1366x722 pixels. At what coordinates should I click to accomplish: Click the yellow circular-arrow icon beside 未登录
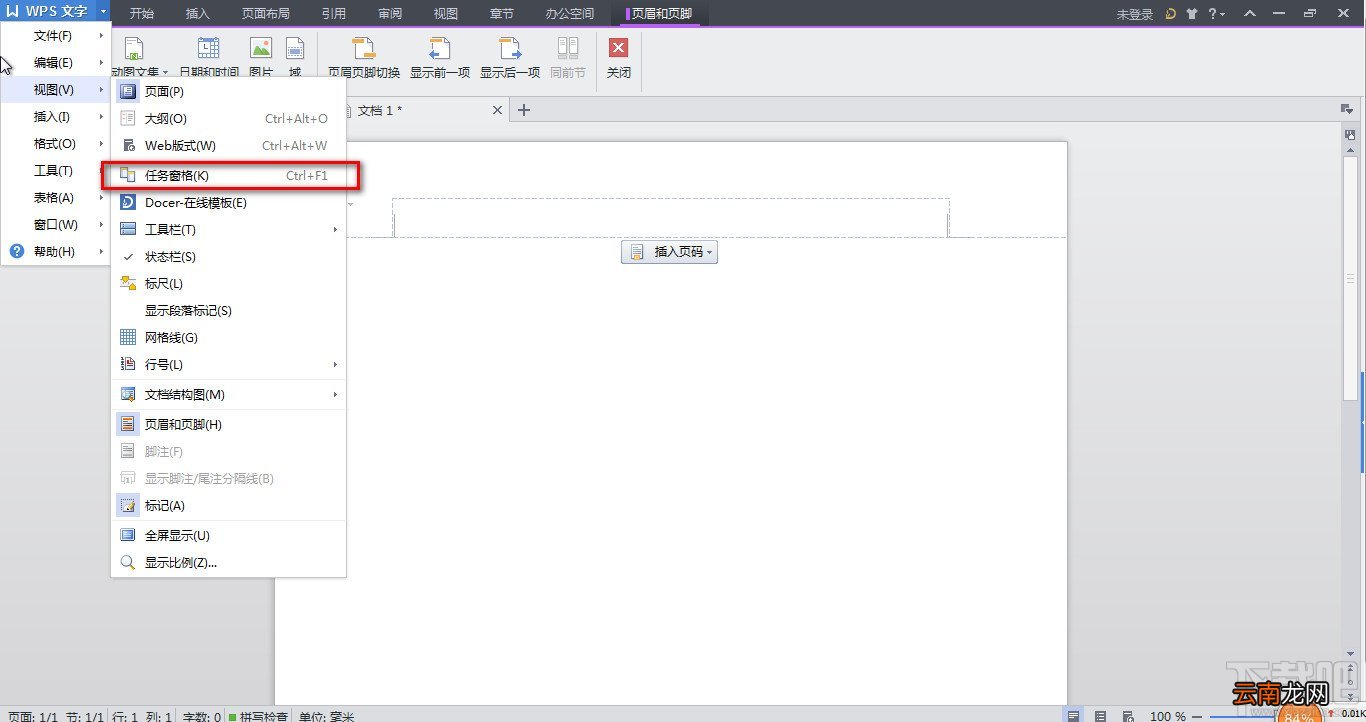point(1171,14)
